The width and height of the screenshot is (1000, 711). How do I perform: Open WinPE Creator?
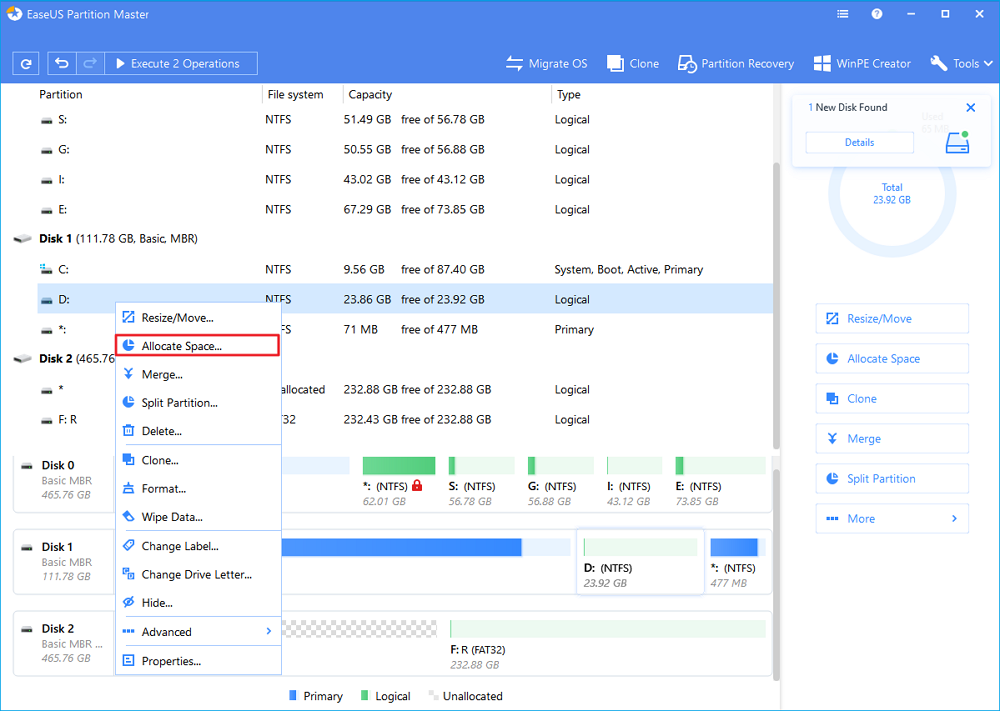coord(861,64)
